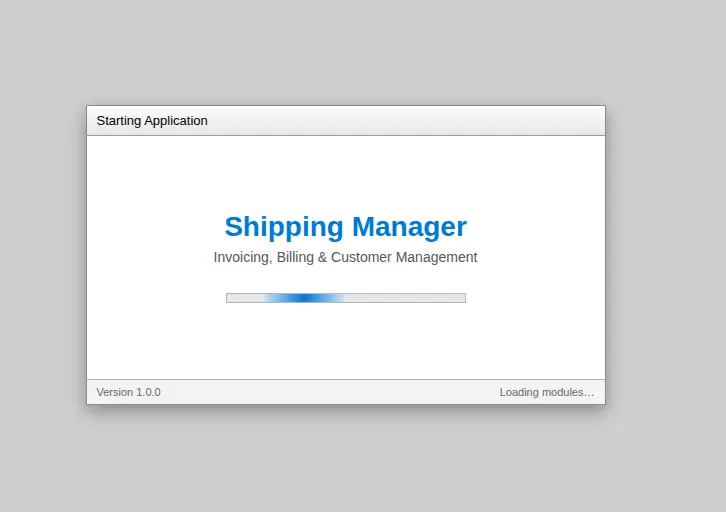Click the version number "1.0.0"
This screenshot has width=726, height=512.
click(147, 392)
